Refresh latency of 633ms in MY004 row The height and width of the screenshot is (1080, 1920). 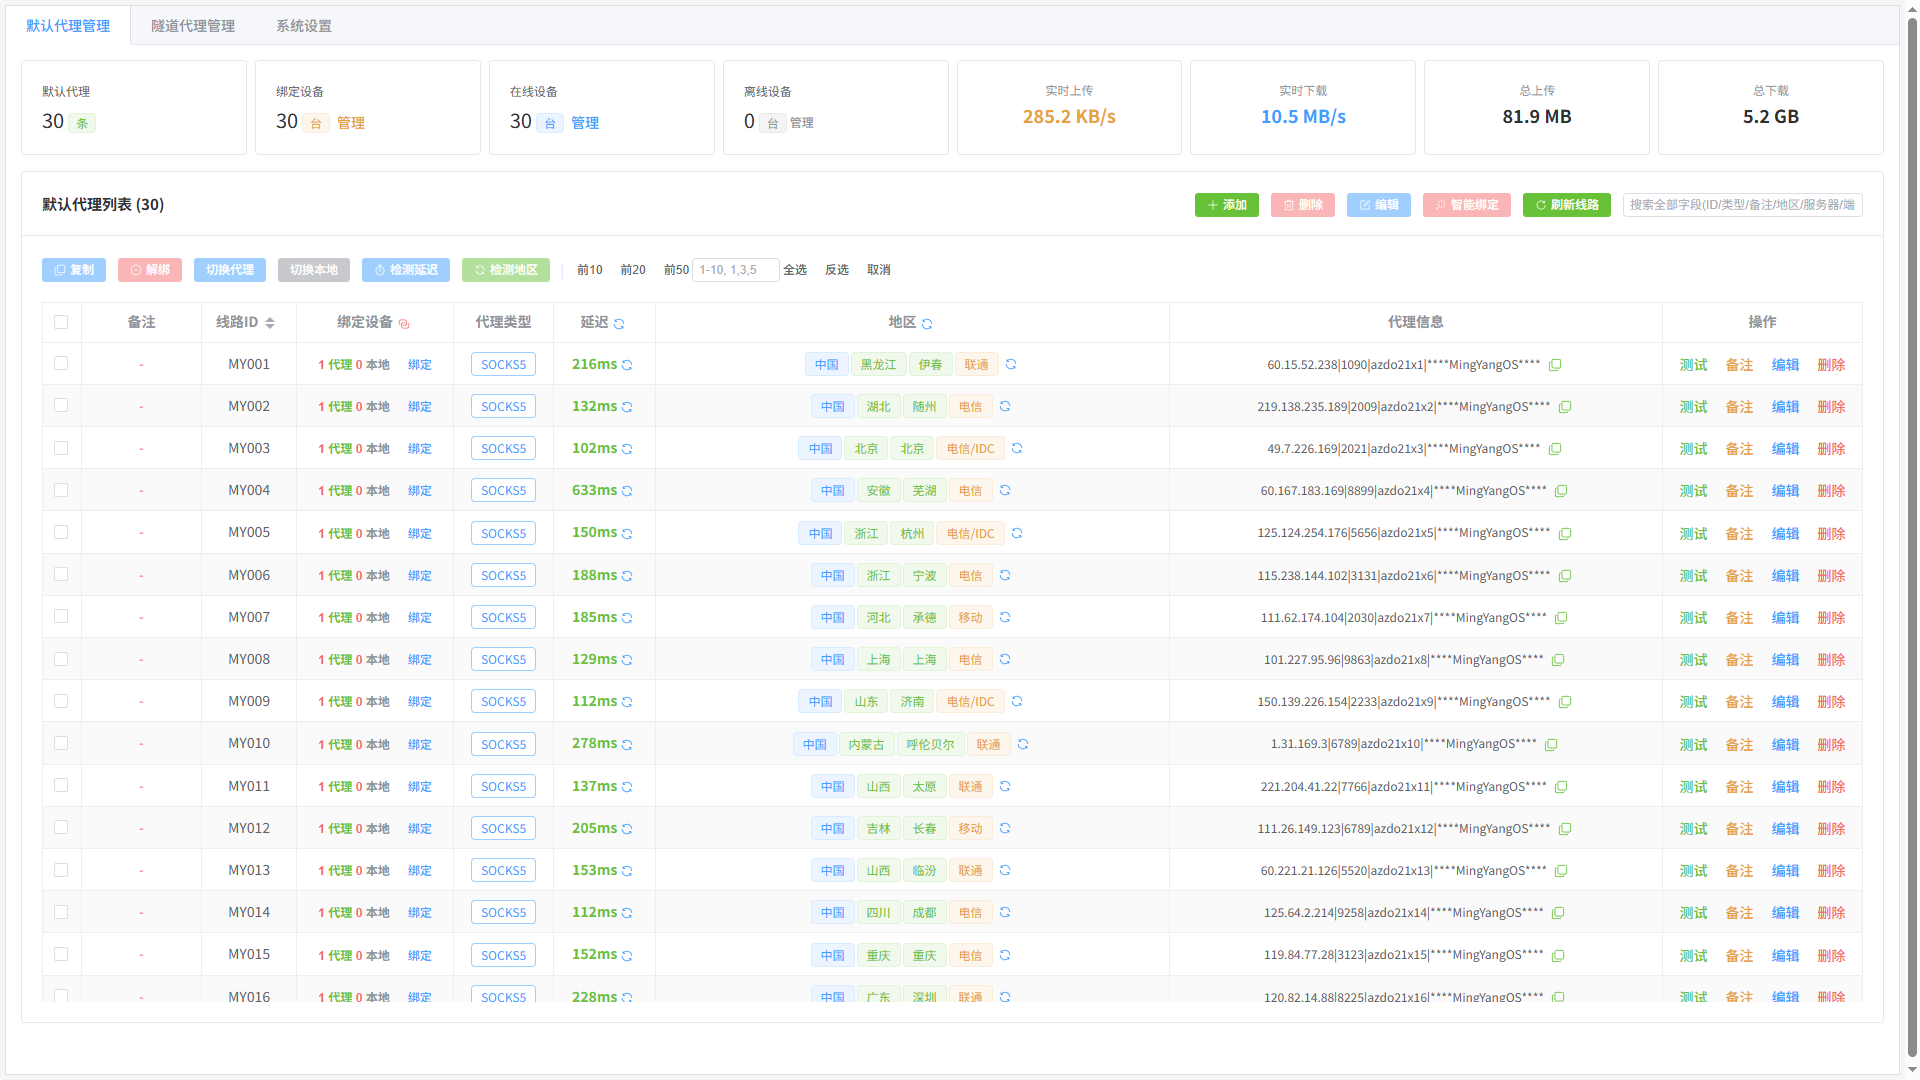pos(627,491)
